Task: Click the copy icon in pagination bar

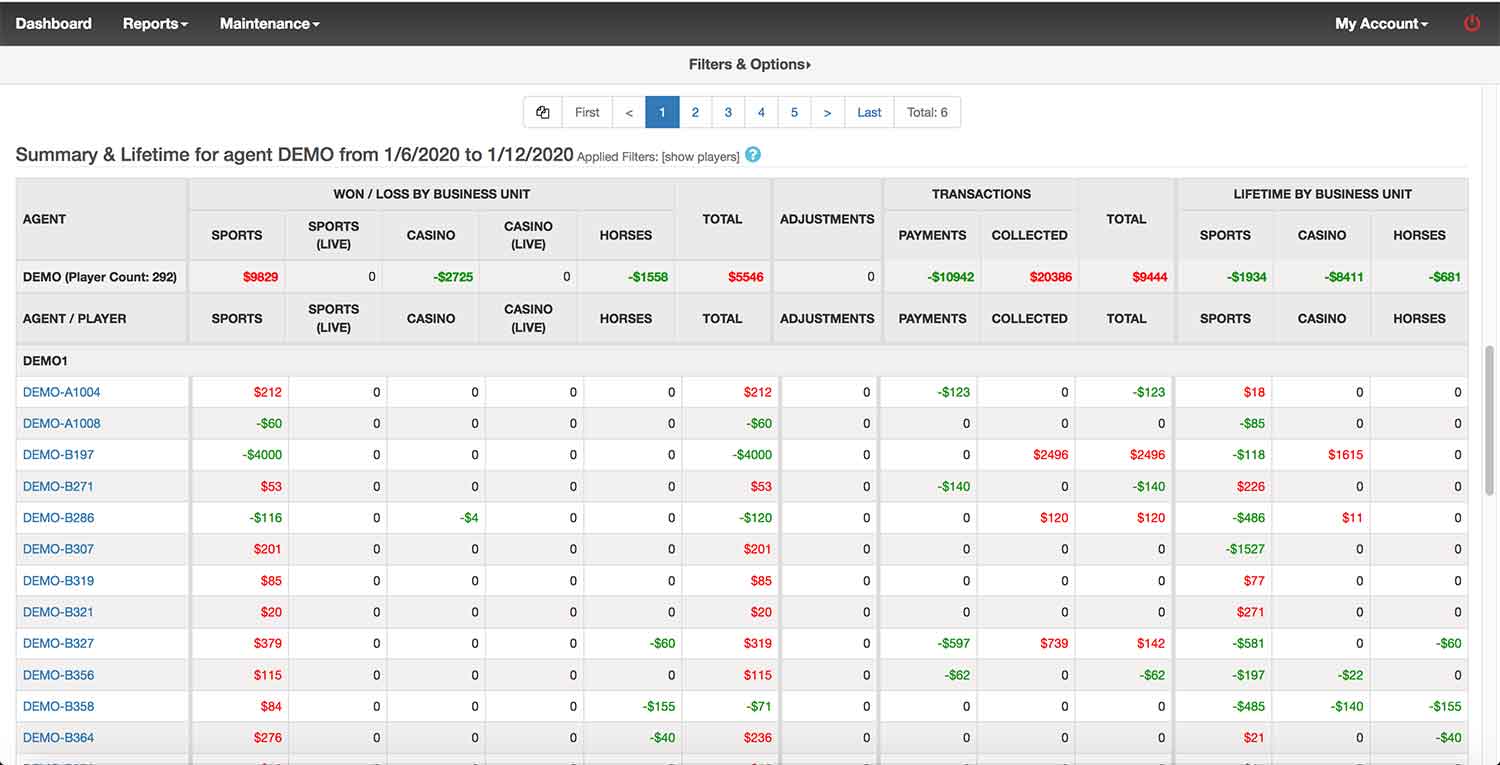Action: click(x=543, y=112)
